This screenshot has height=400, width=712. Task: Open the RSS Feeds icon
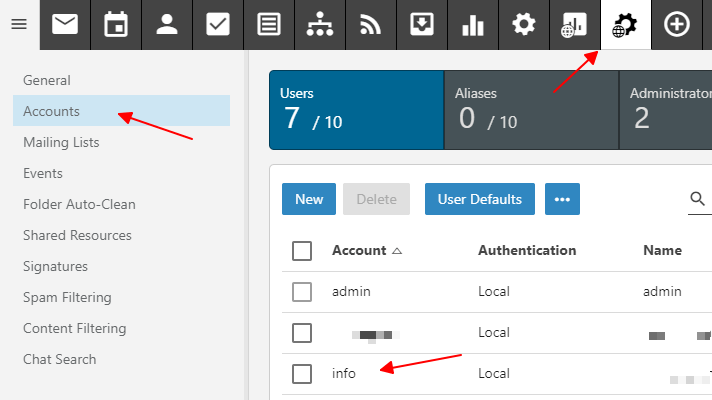click(x=371, y=25)
